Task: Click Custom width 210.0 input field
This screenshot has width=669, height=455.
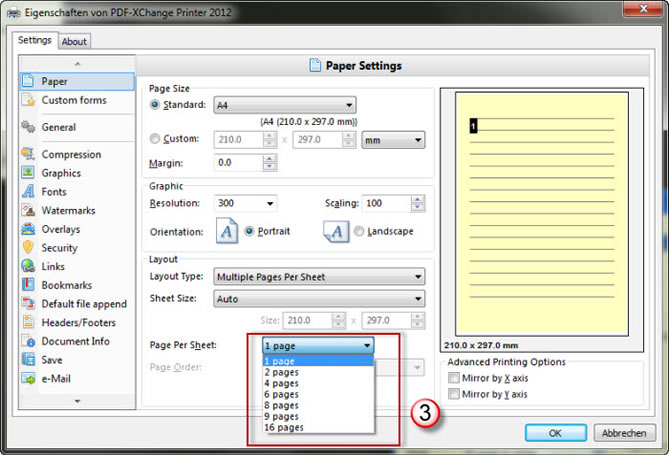Action: pos(239,140)
